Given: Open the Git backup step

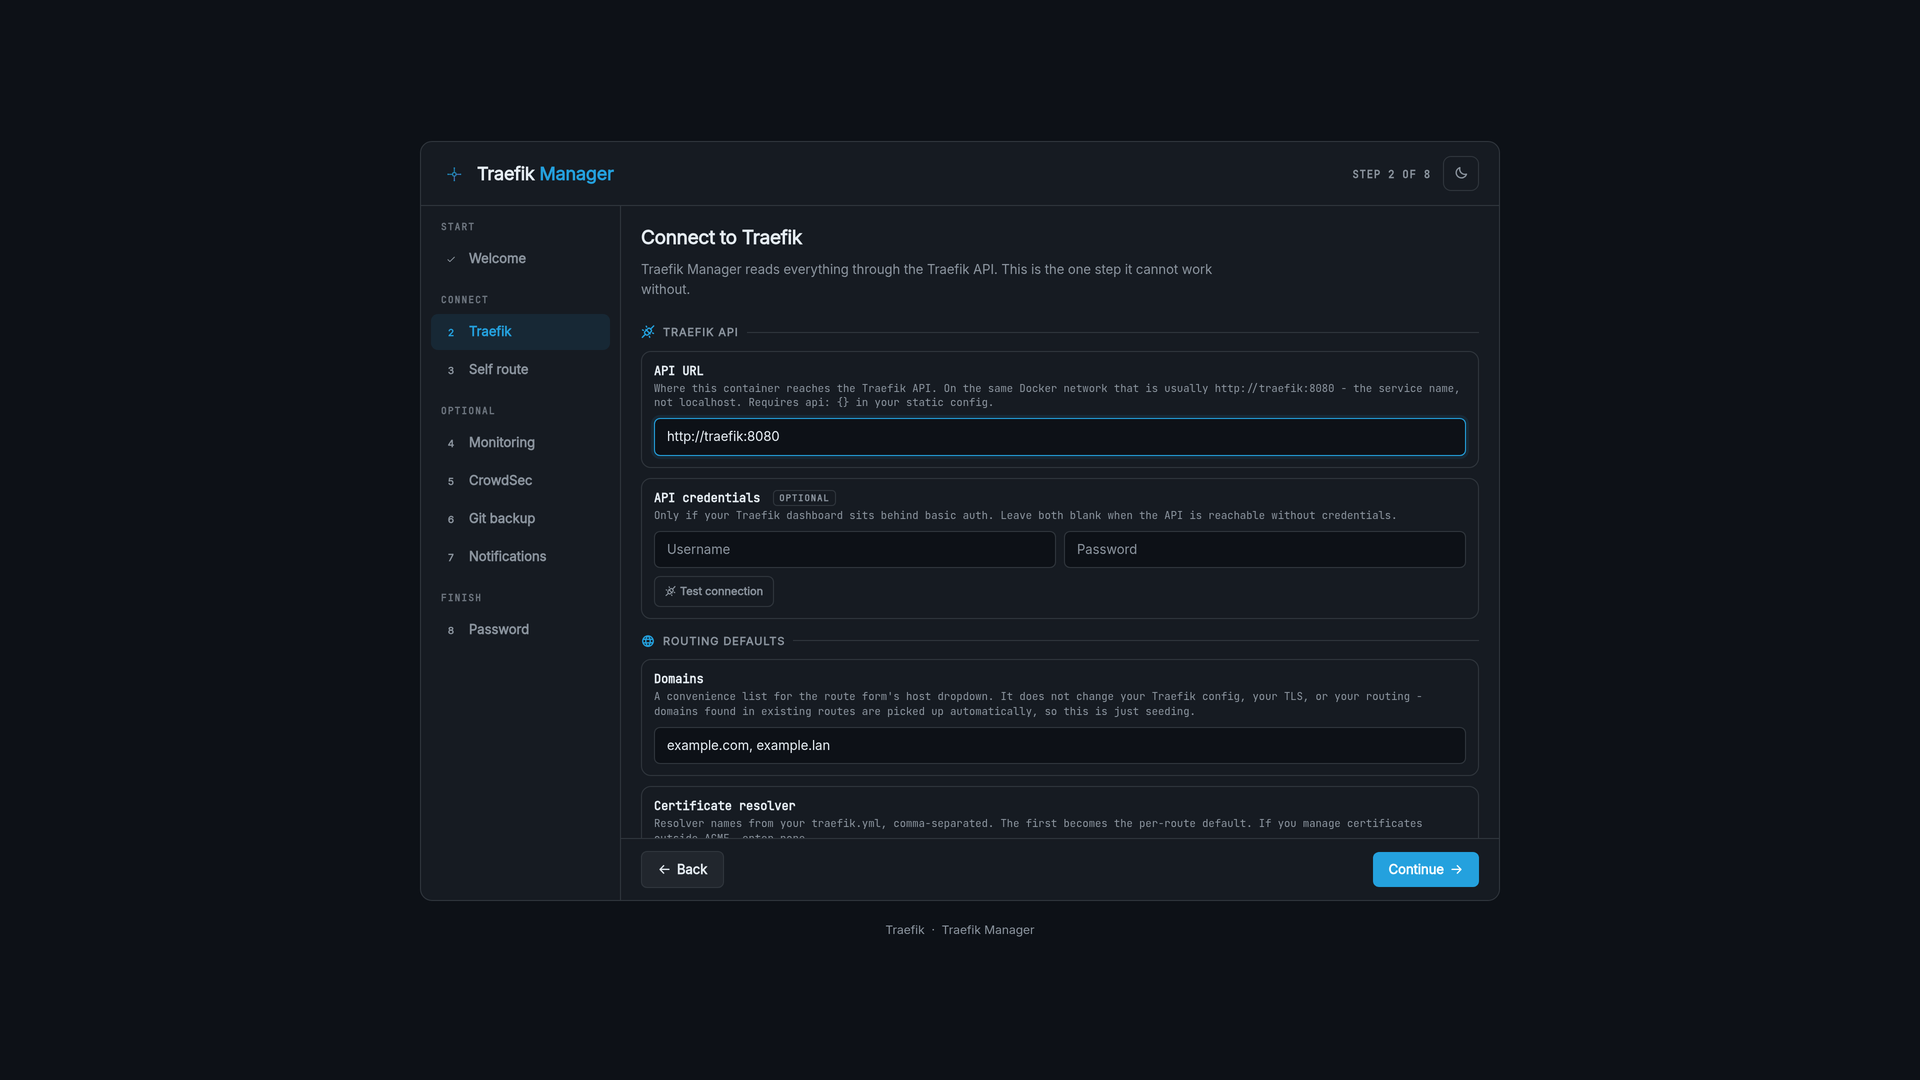Looking at the screenshot, I should (520, 519).
